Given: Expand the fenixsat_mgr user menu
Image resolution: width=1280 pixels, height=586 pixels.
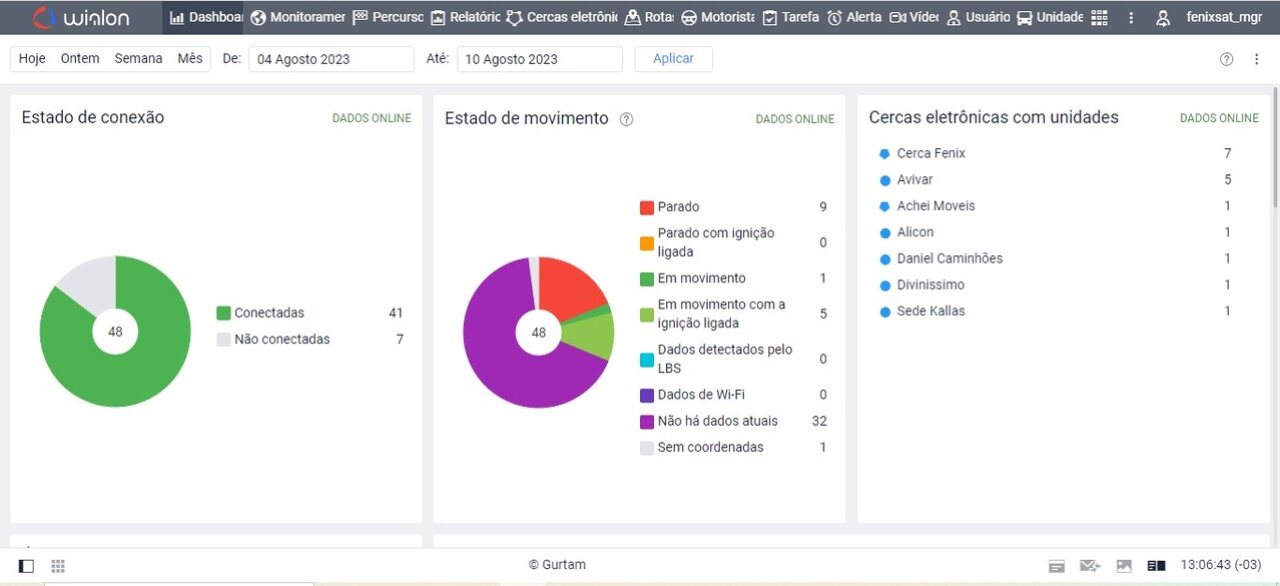Looking at the screenshot, I should pos(1209,18).
